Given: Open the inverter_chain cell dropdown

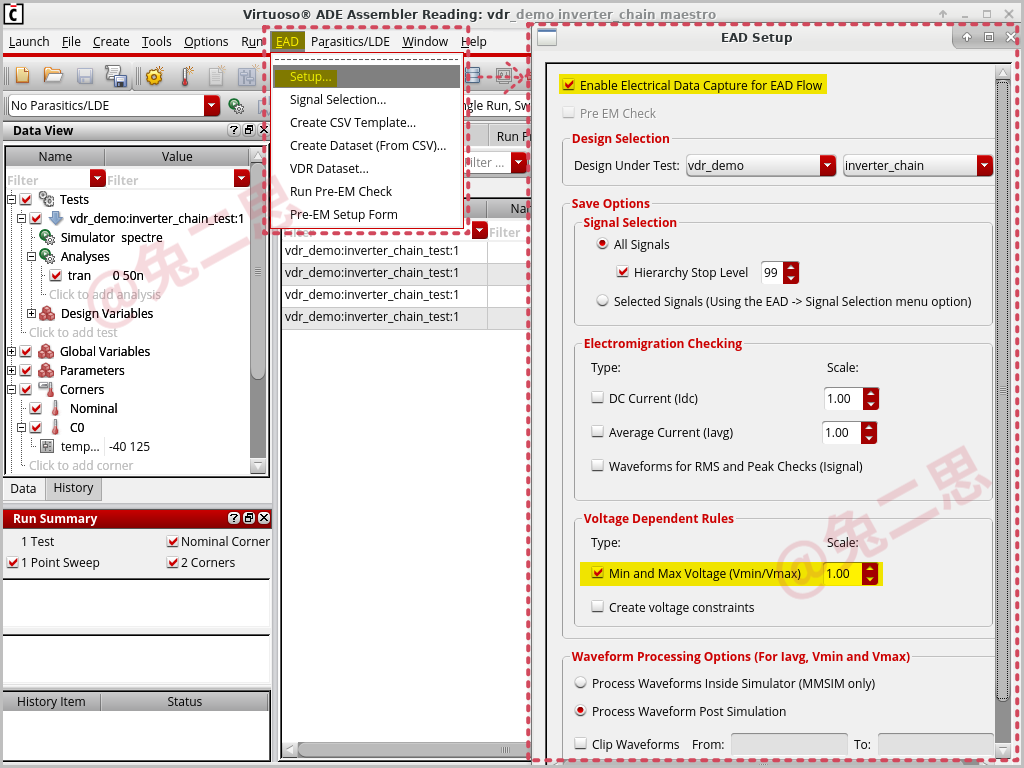Looking at the screenshot, I should point(985,166).
